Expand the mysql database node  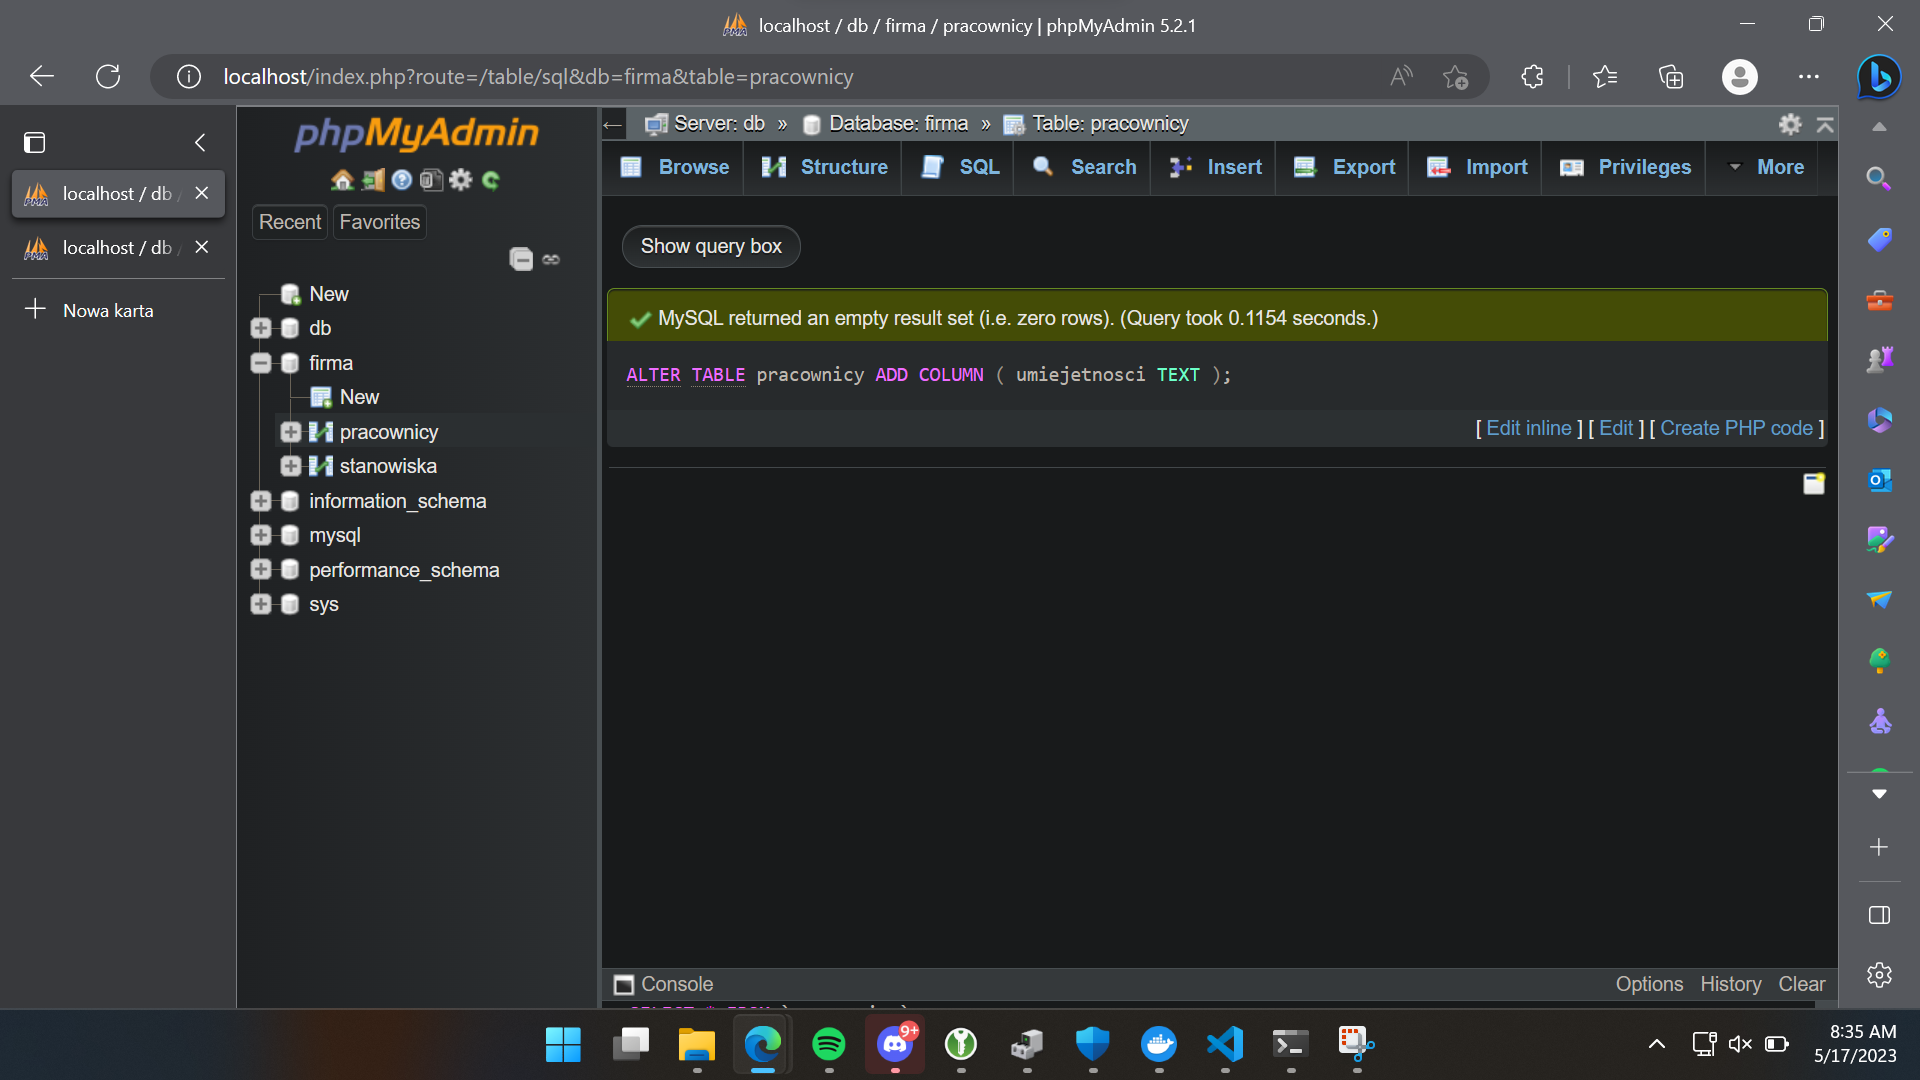[261, 535]
